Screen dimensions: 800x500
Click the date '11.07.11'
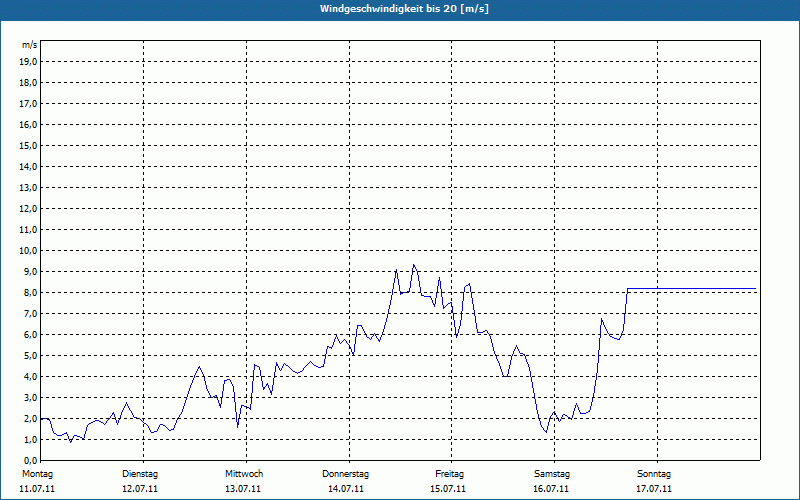pos(37,489)
